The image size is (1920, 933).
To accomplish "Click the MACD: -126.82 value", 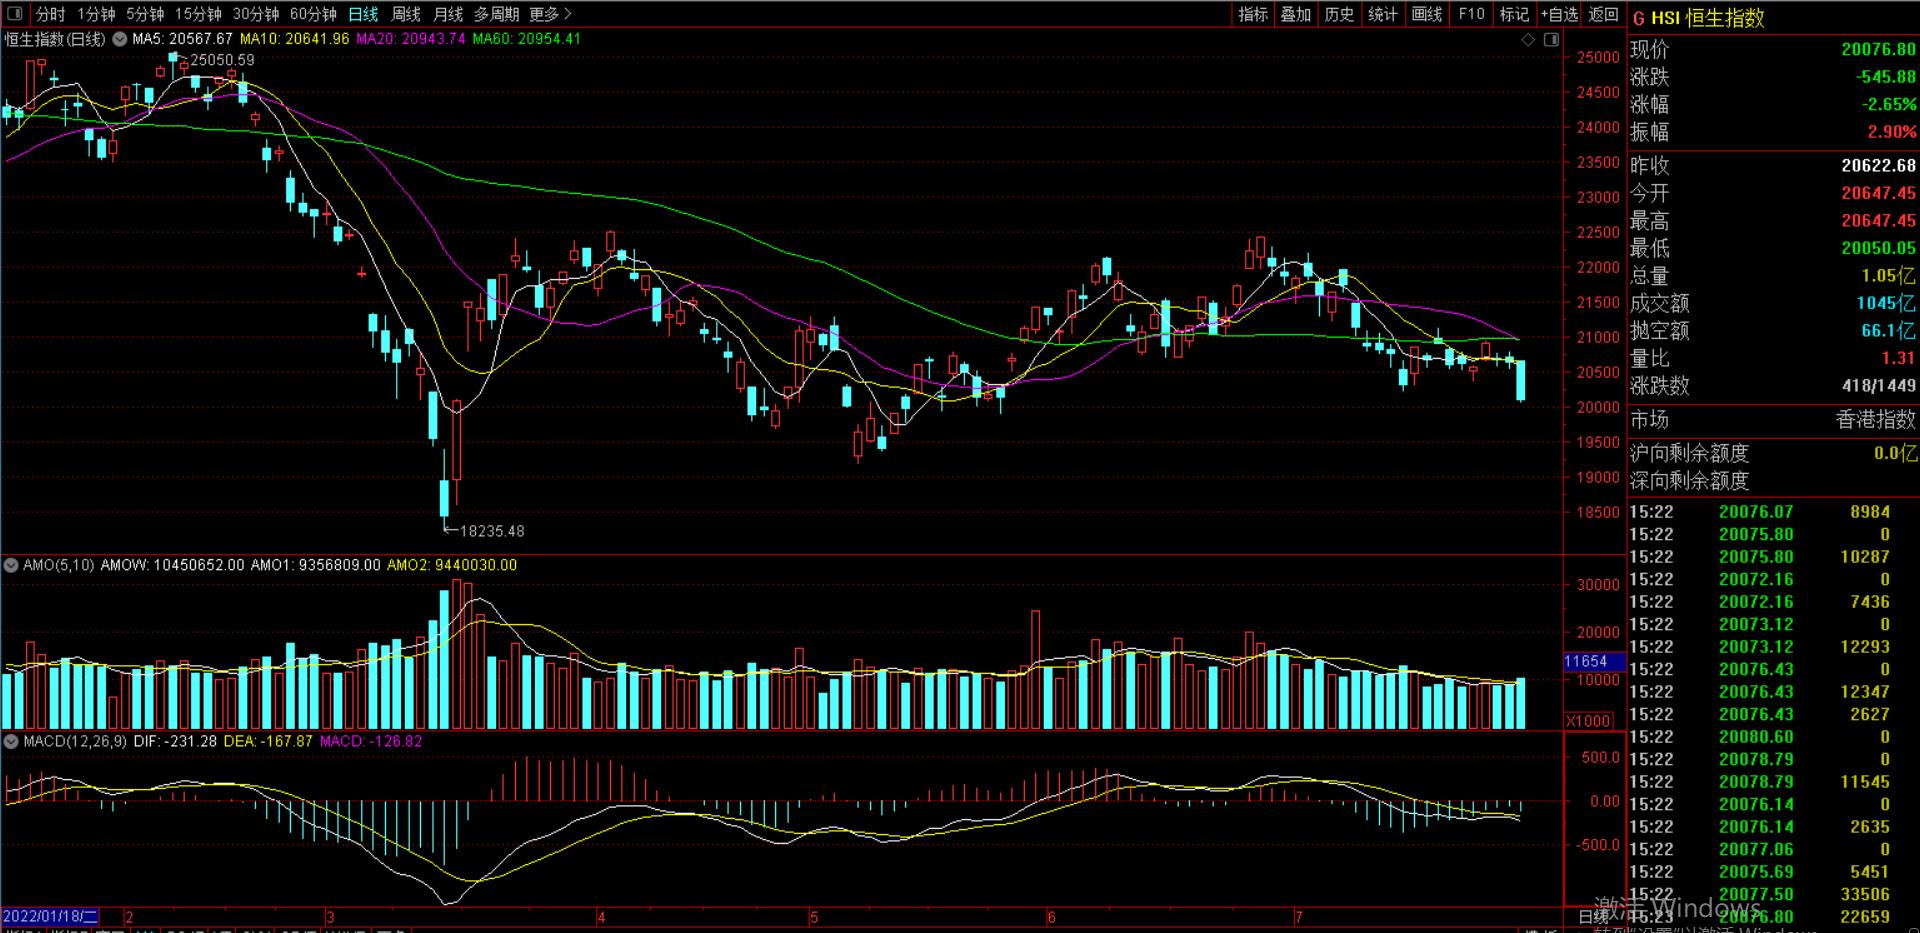I will tap(371, 742).
